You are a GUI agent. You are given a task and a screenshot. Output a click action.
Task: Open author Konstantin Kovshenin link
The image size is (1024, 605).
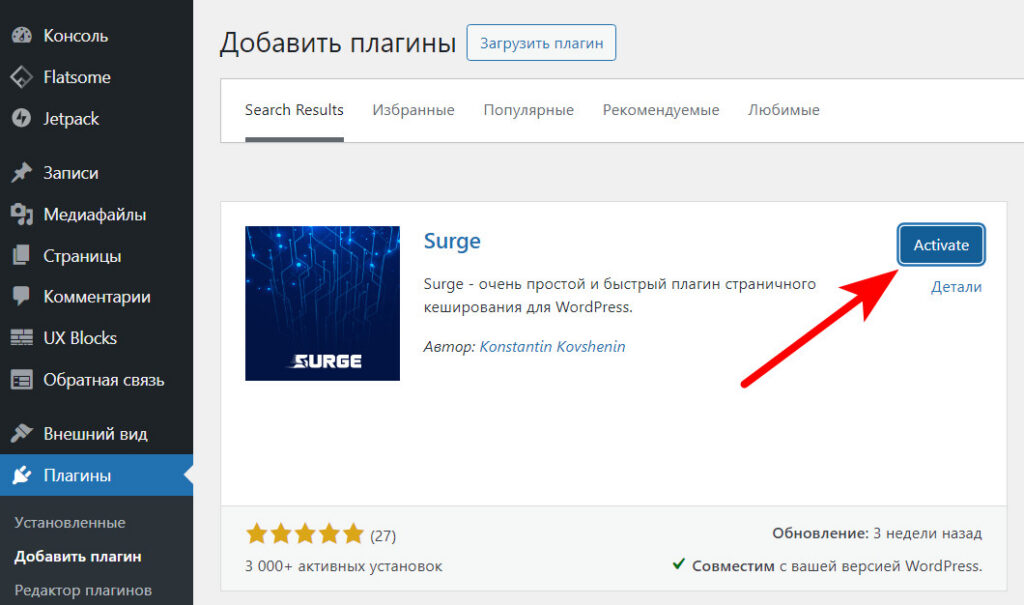(x=552, y=346)
